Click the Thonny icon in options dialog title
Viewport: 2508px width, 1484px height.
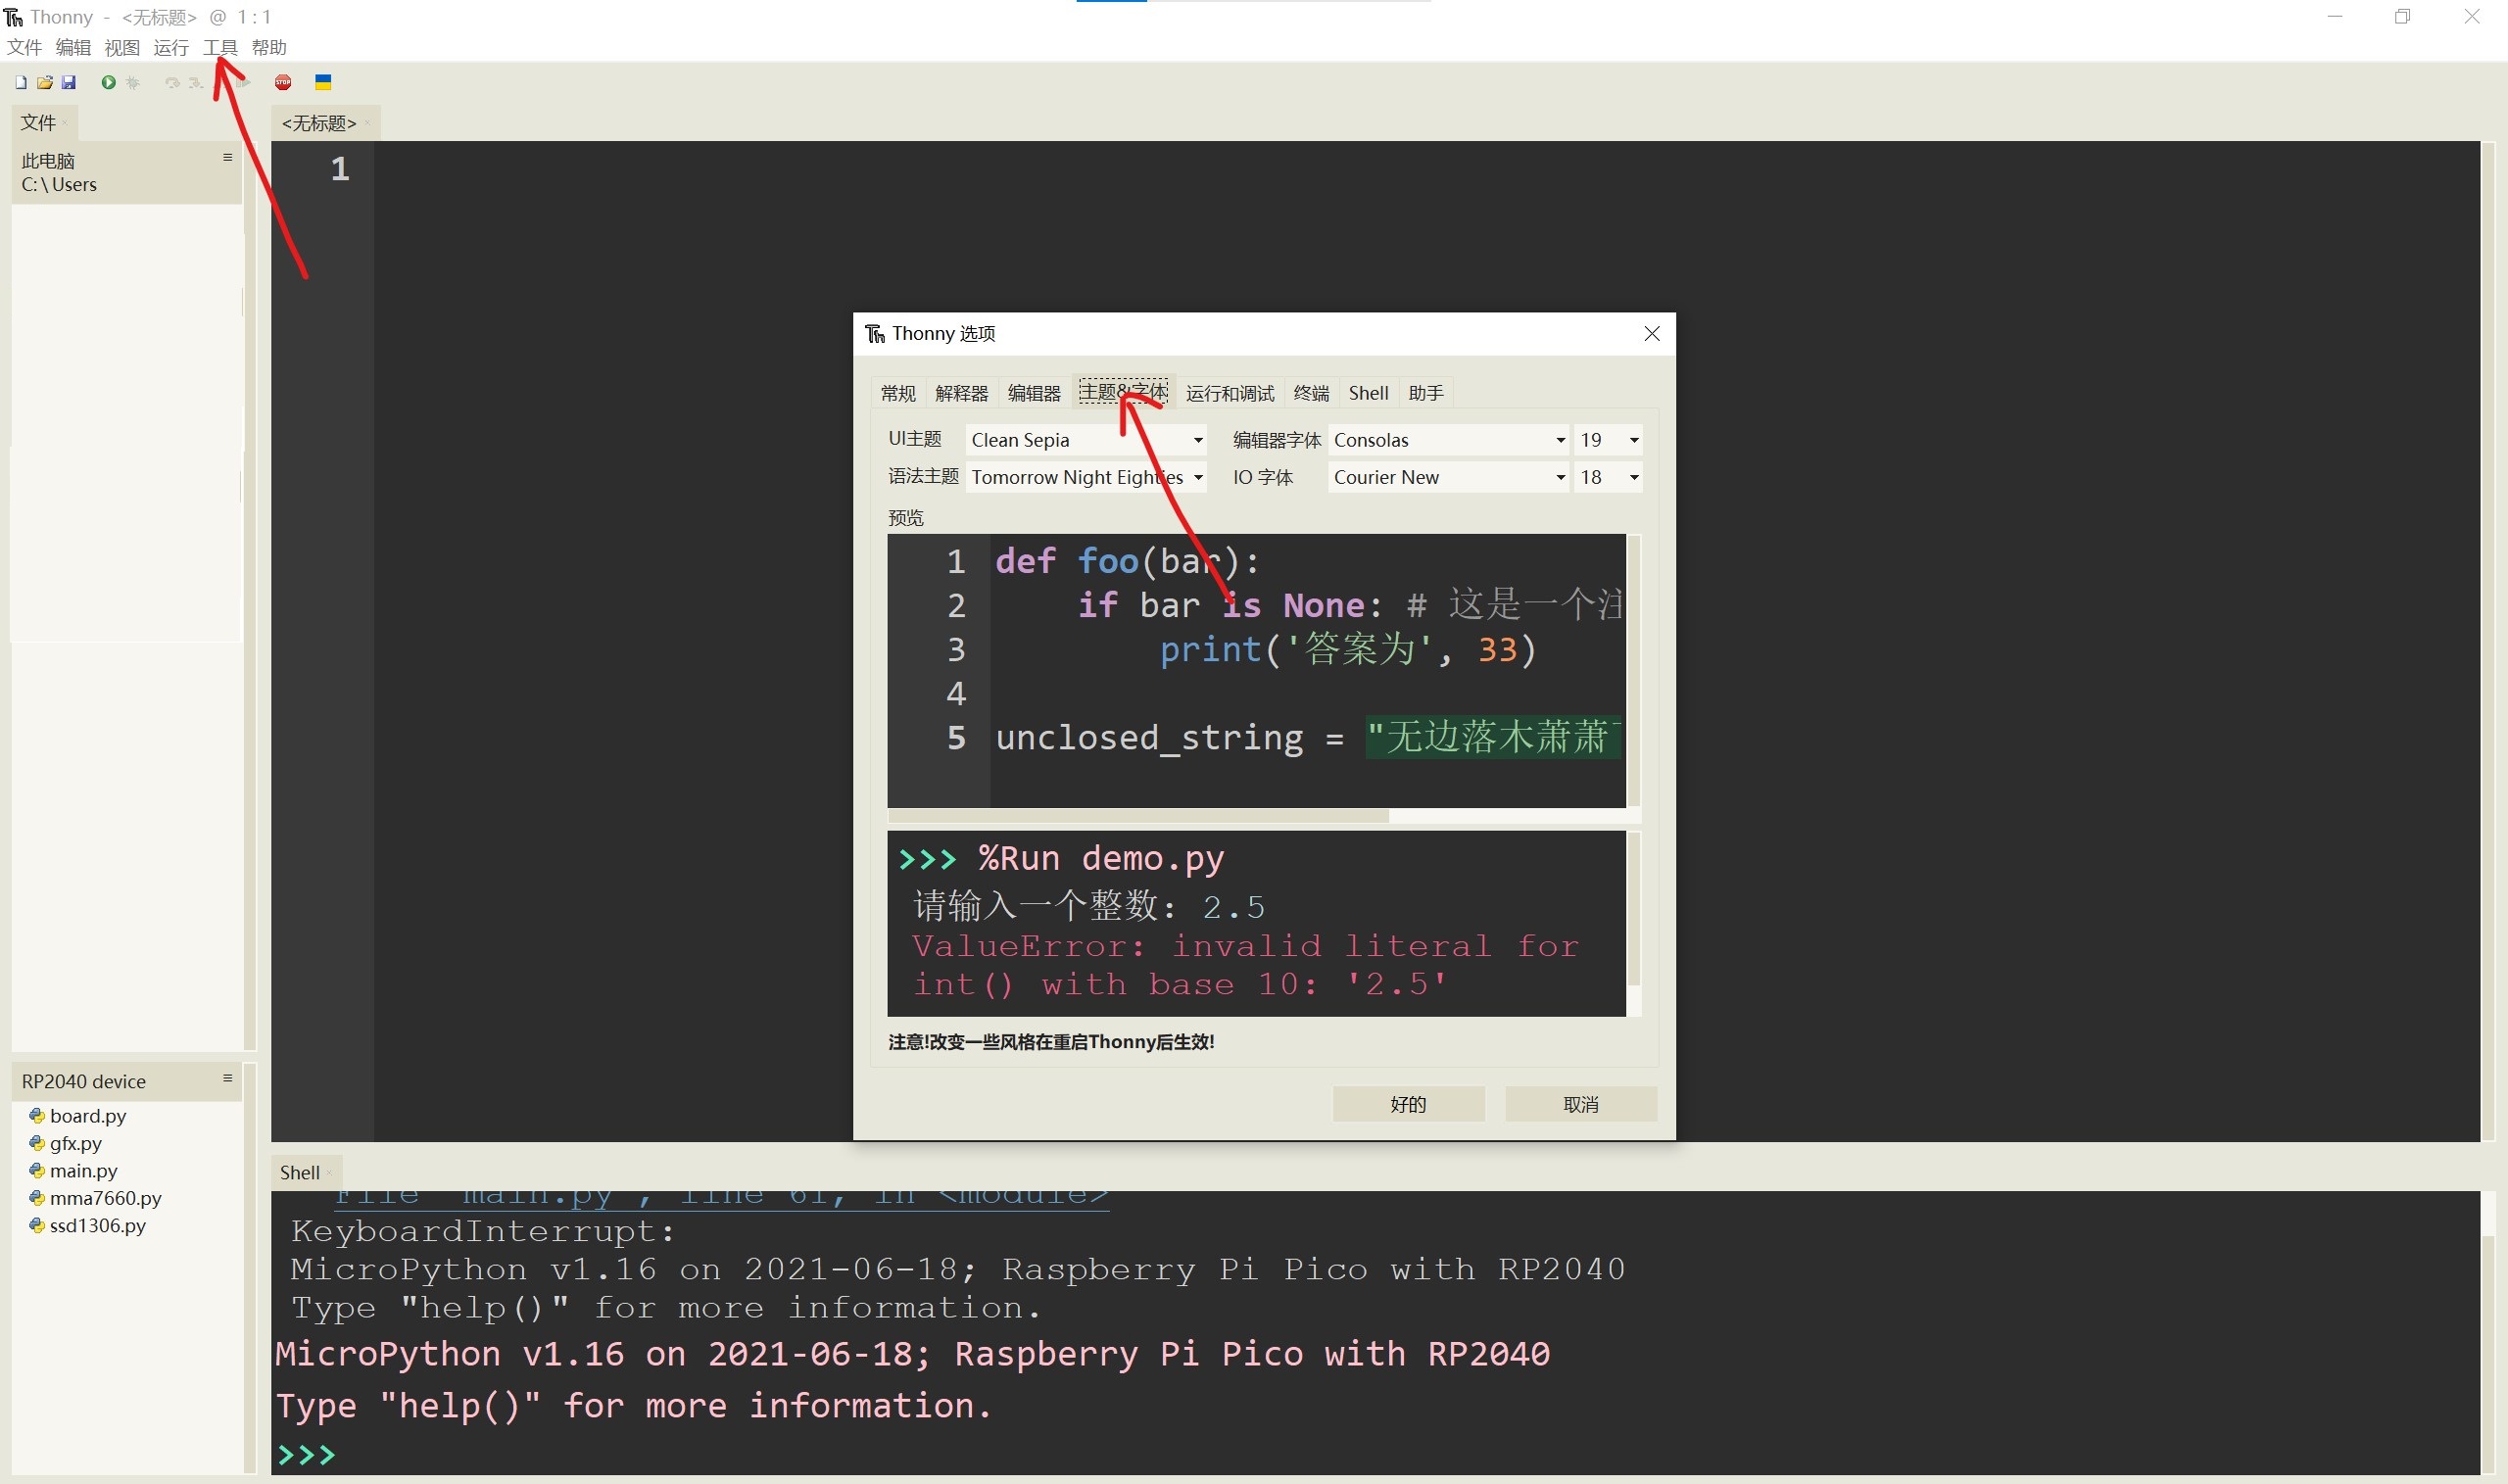coord(875,333)
